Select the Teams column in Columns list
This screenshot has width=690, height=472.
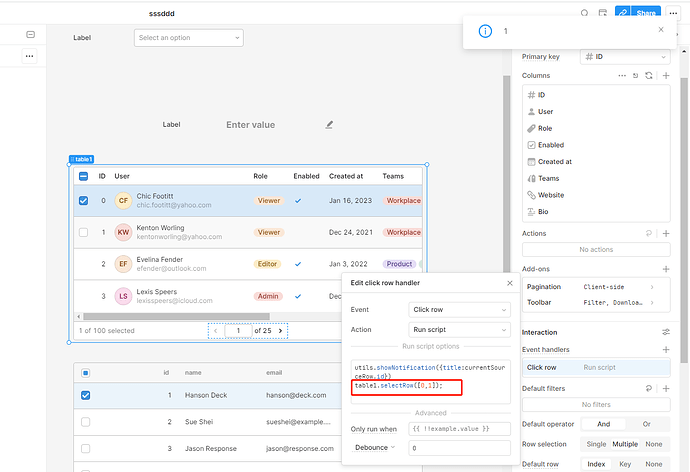coord(596,179)
